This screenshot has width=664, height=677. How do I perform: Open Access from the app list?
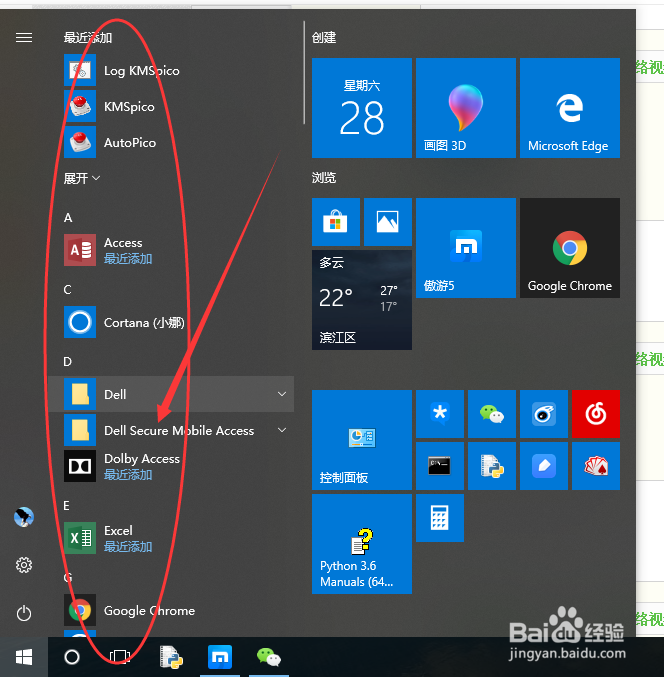(x=171, y=250)
